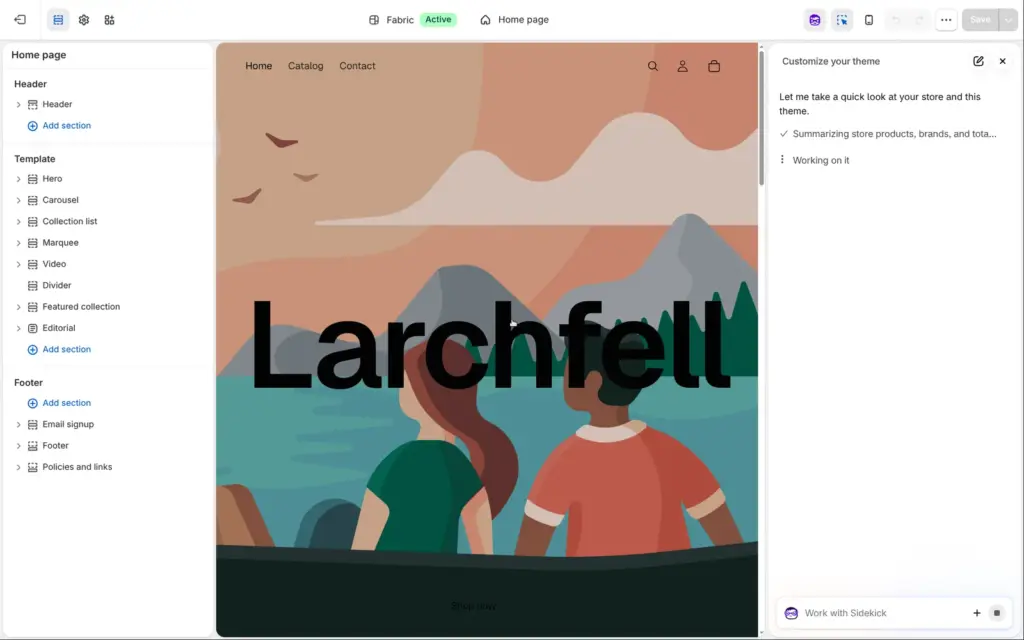Viewport: 1024px width, 640px height.
Task: Open the App embeds icon
Action: 109,20
